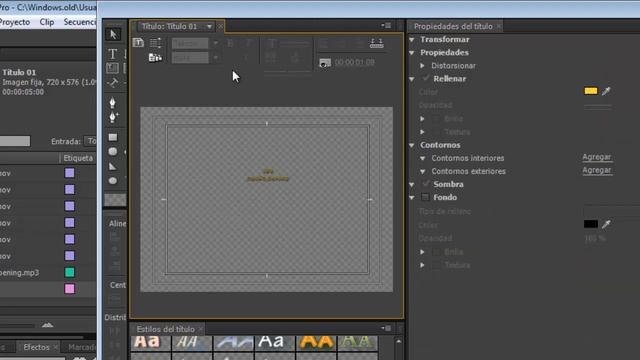Collapse the Fondo section arrow
This screenshot has height=360, width=640.
coord(412,198)
